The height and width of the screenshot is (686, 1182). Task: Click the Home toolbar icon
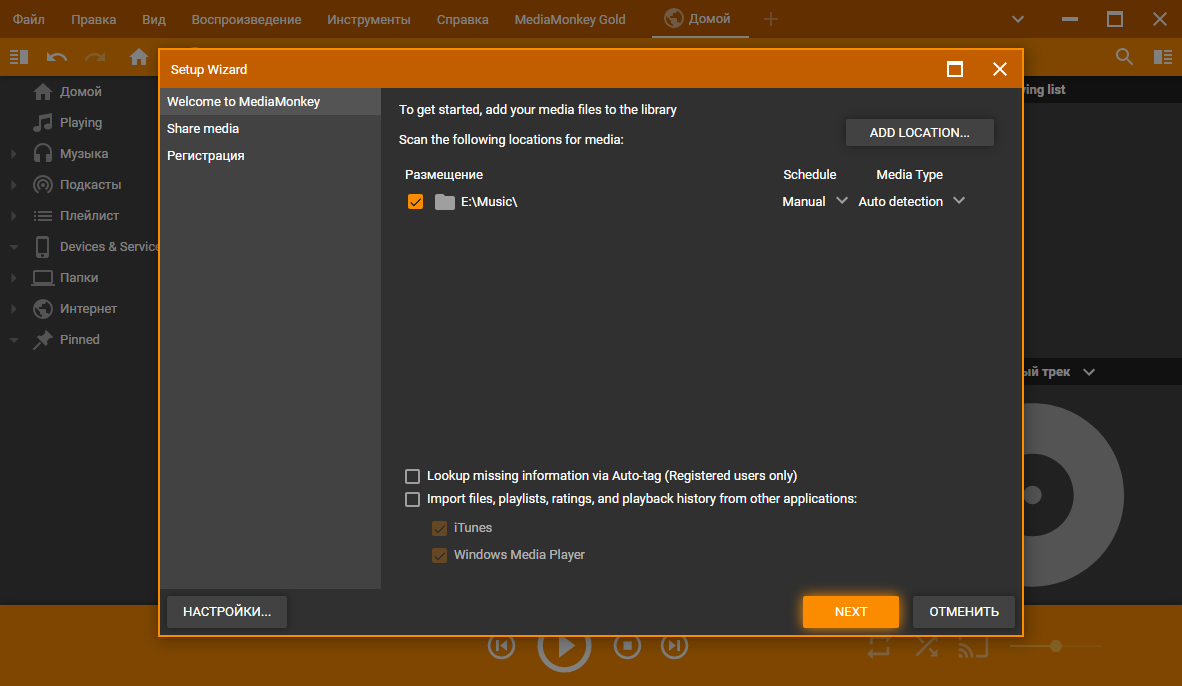(139, 57)
